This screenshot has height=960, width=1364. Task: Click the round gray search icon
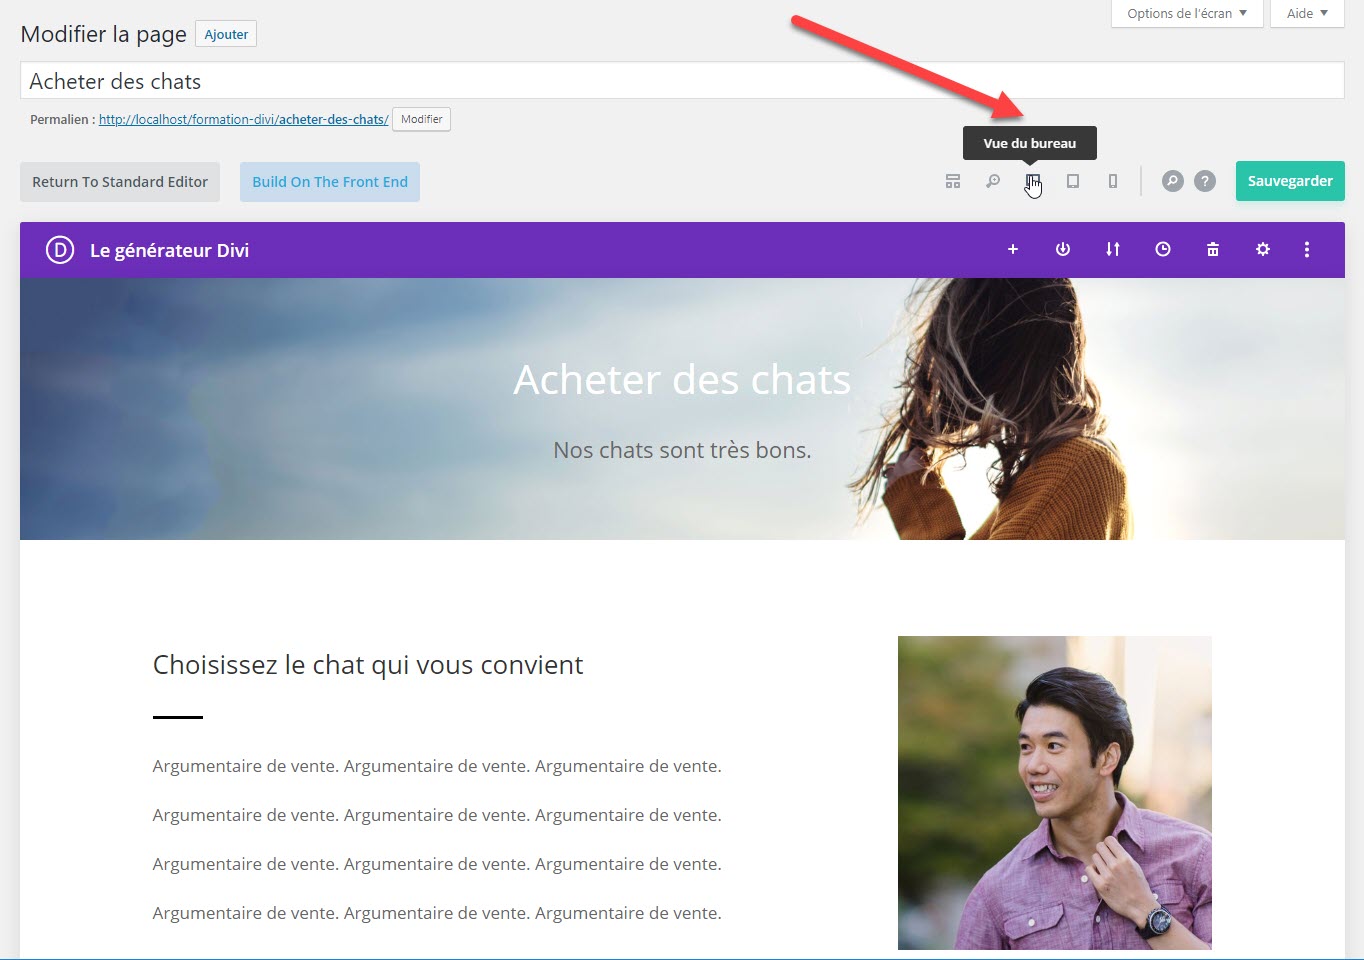pyautogui.click(x=1172, y=181)
